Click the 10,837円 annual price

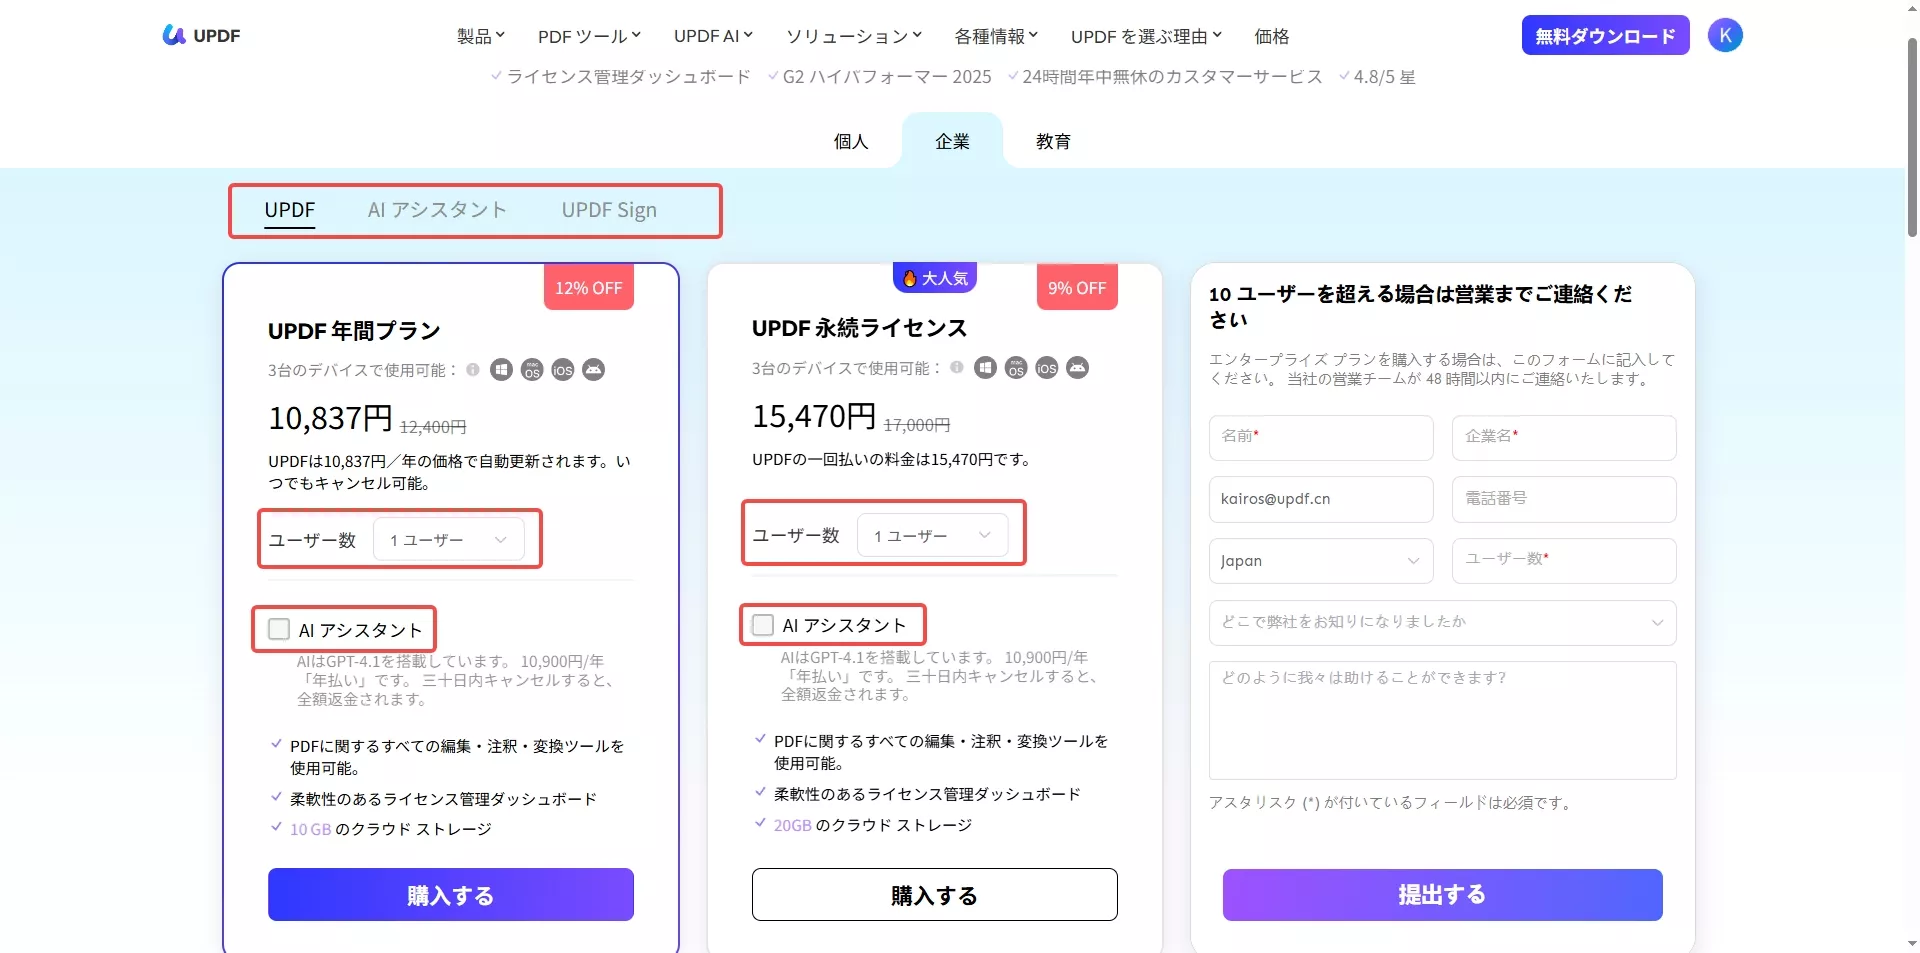[x=330, y=418]
